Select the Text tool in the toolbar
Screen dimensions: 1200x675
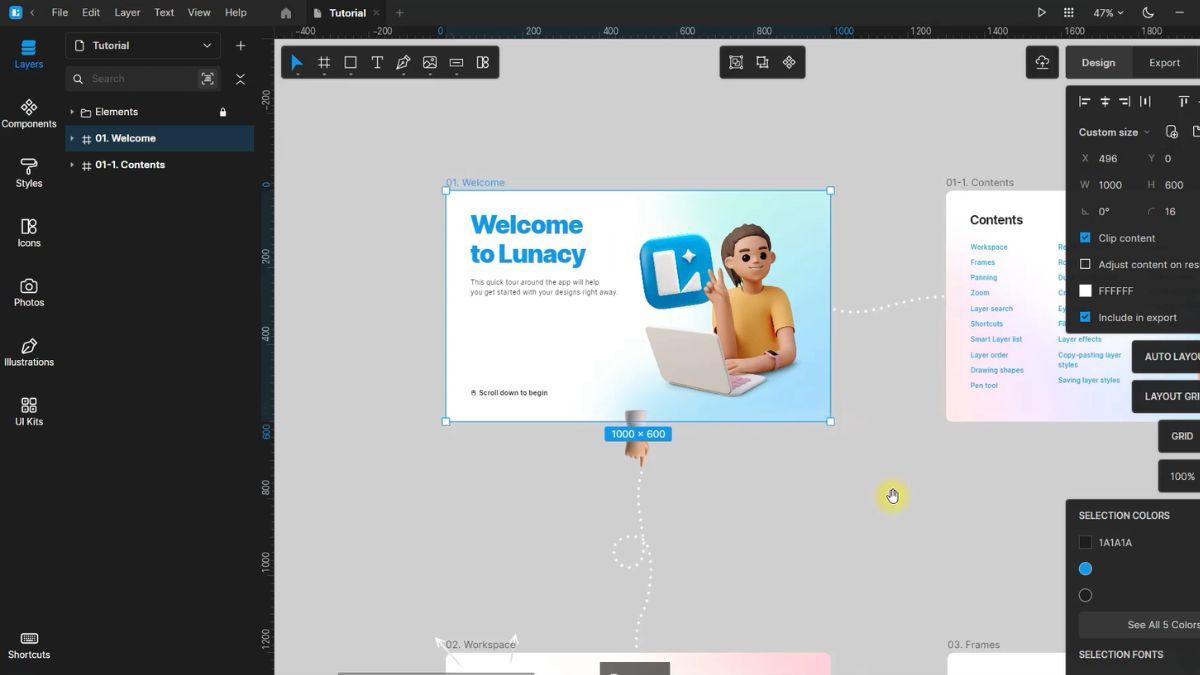pos(377,62)
